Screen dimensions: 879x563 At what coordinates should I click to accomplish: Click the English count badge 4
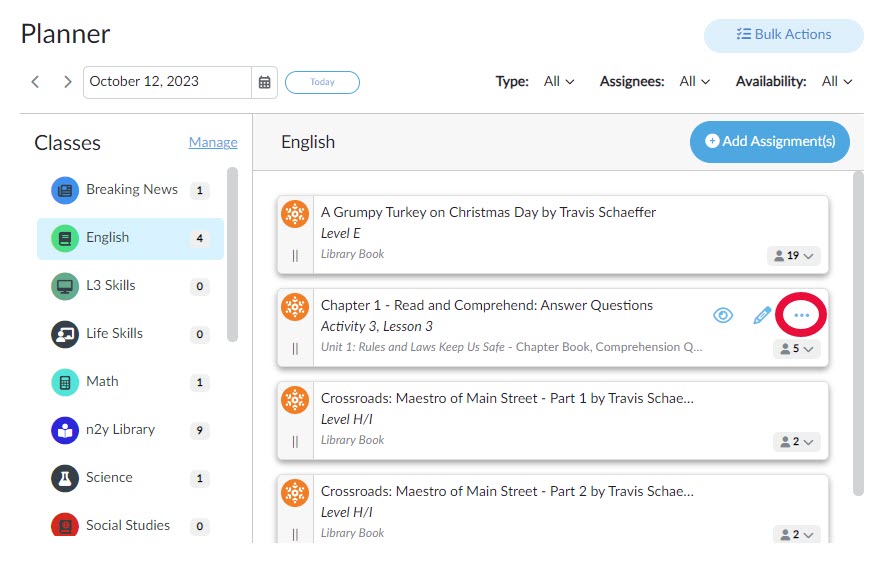coord(200,238)
